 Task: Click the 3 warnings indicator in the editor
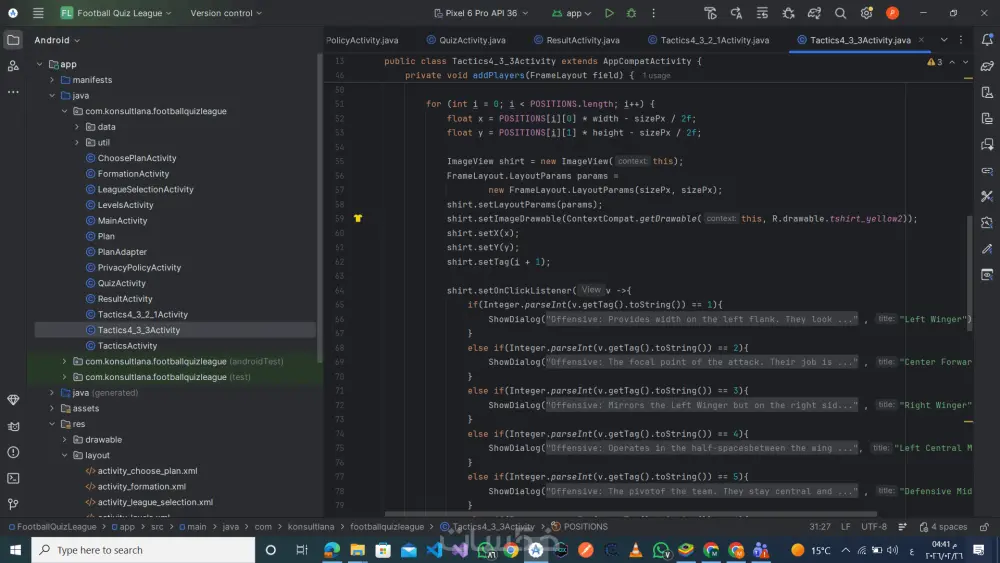pyautogui.click(x=934, y=62)
